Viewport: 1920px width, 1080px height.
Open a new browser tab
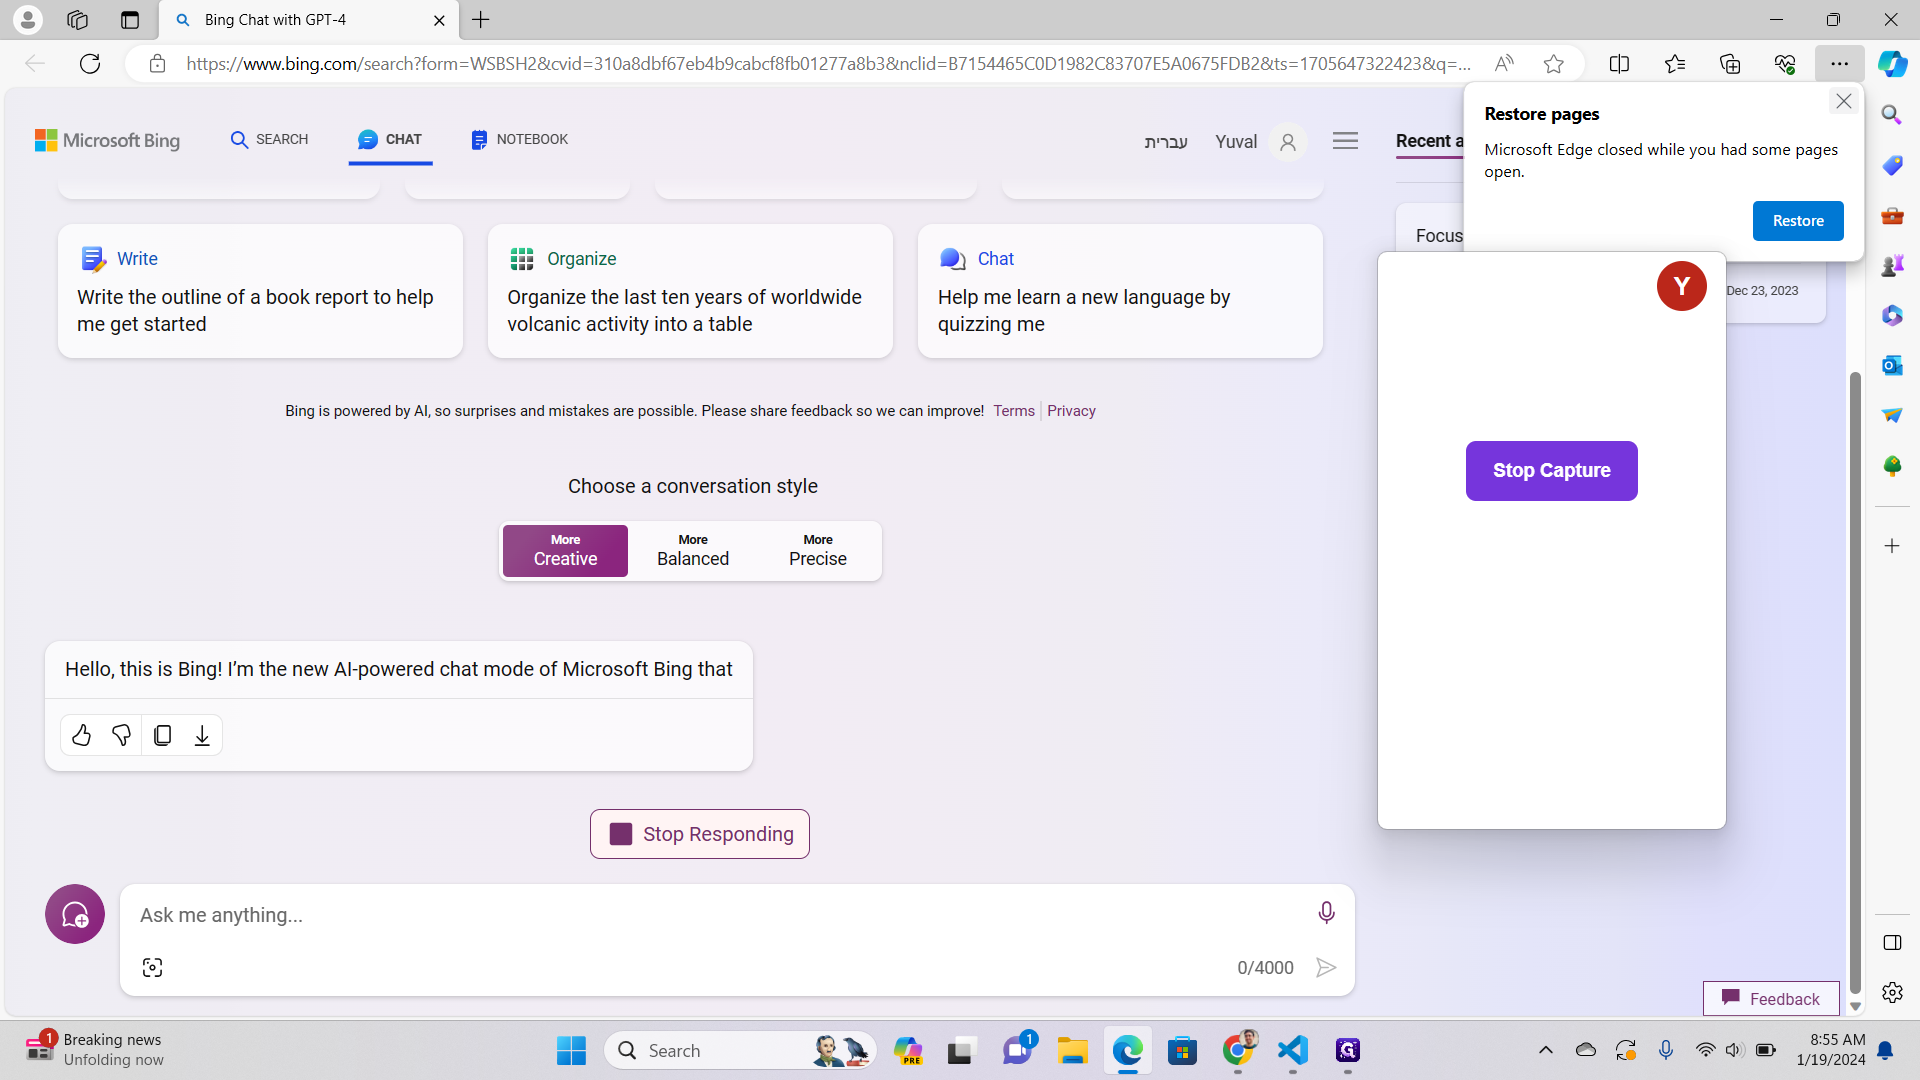[x=481, y=20]
